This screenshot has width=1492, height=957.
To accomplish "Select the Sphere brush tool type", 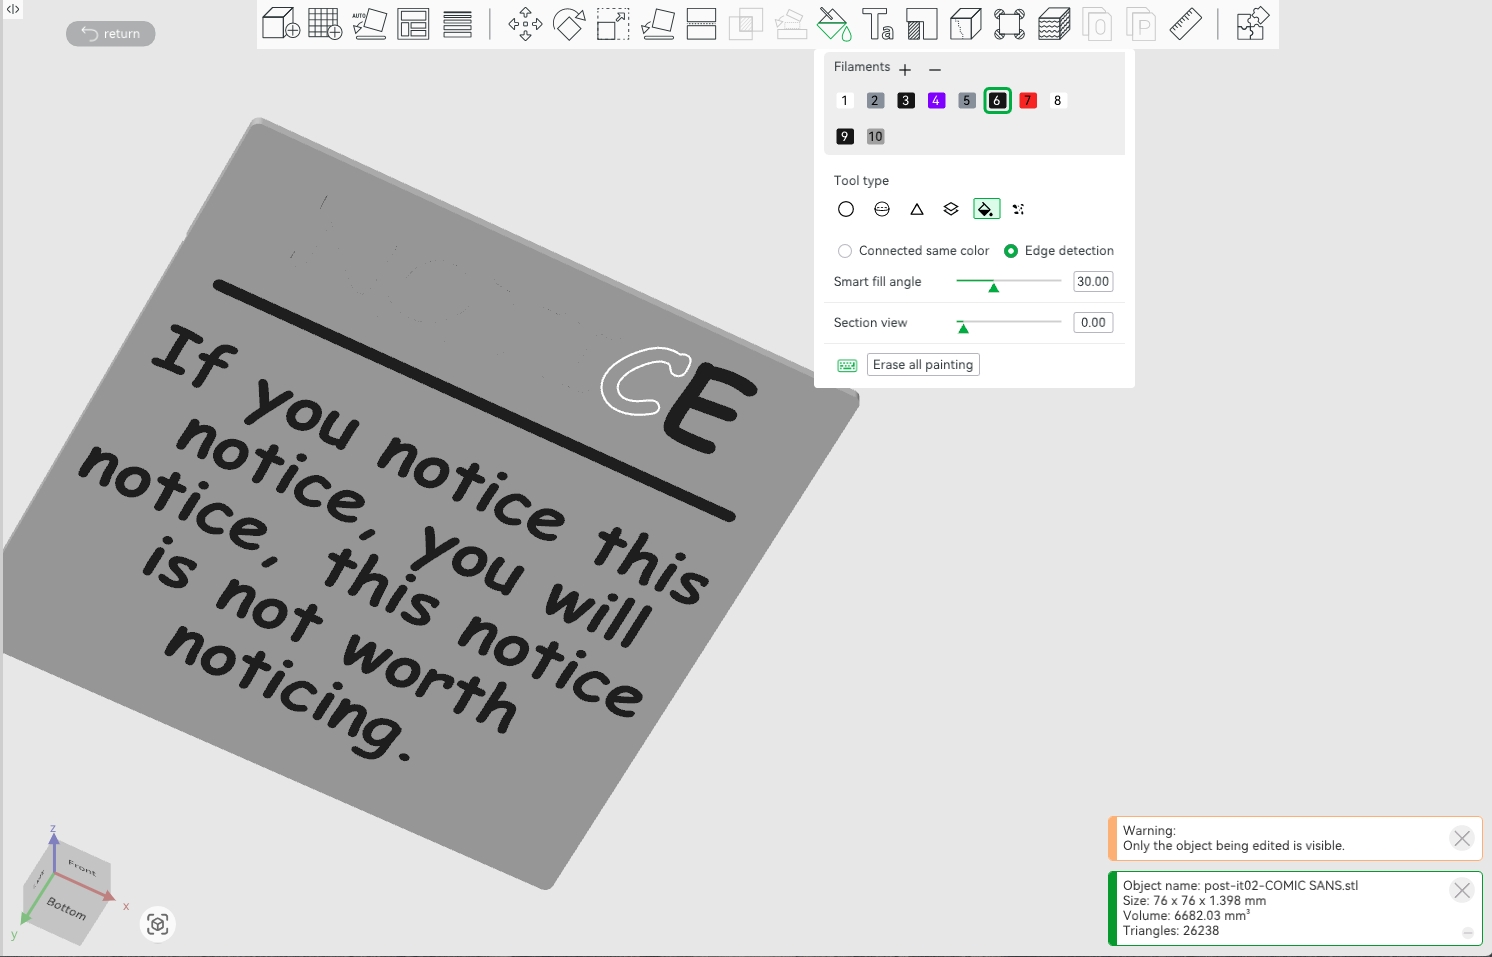I will [x=882, y=209].
